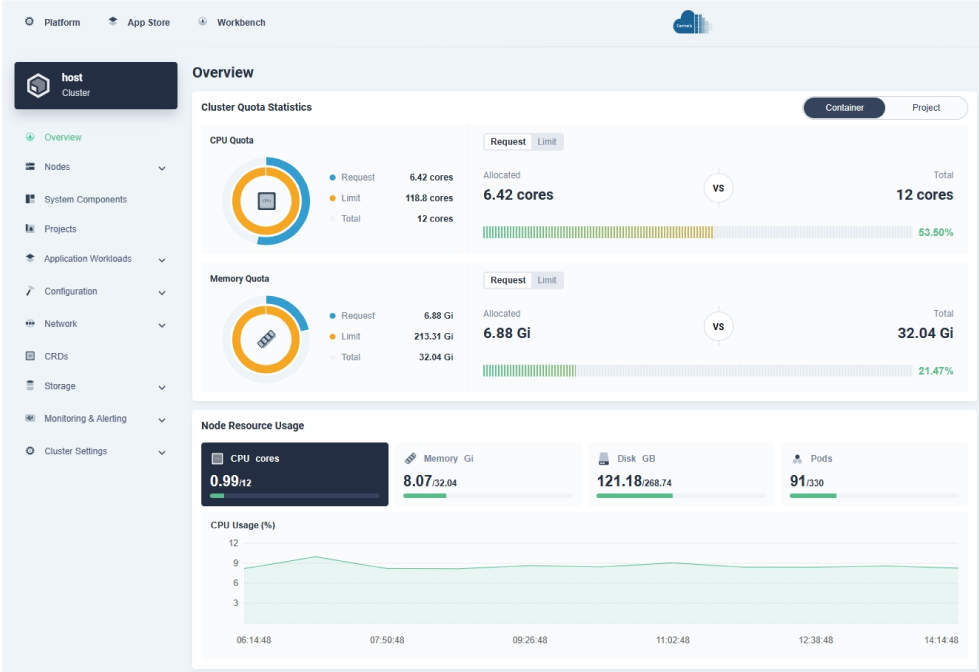
Task: Click the Workbench icon in top bar
Action: click(203, 22)
